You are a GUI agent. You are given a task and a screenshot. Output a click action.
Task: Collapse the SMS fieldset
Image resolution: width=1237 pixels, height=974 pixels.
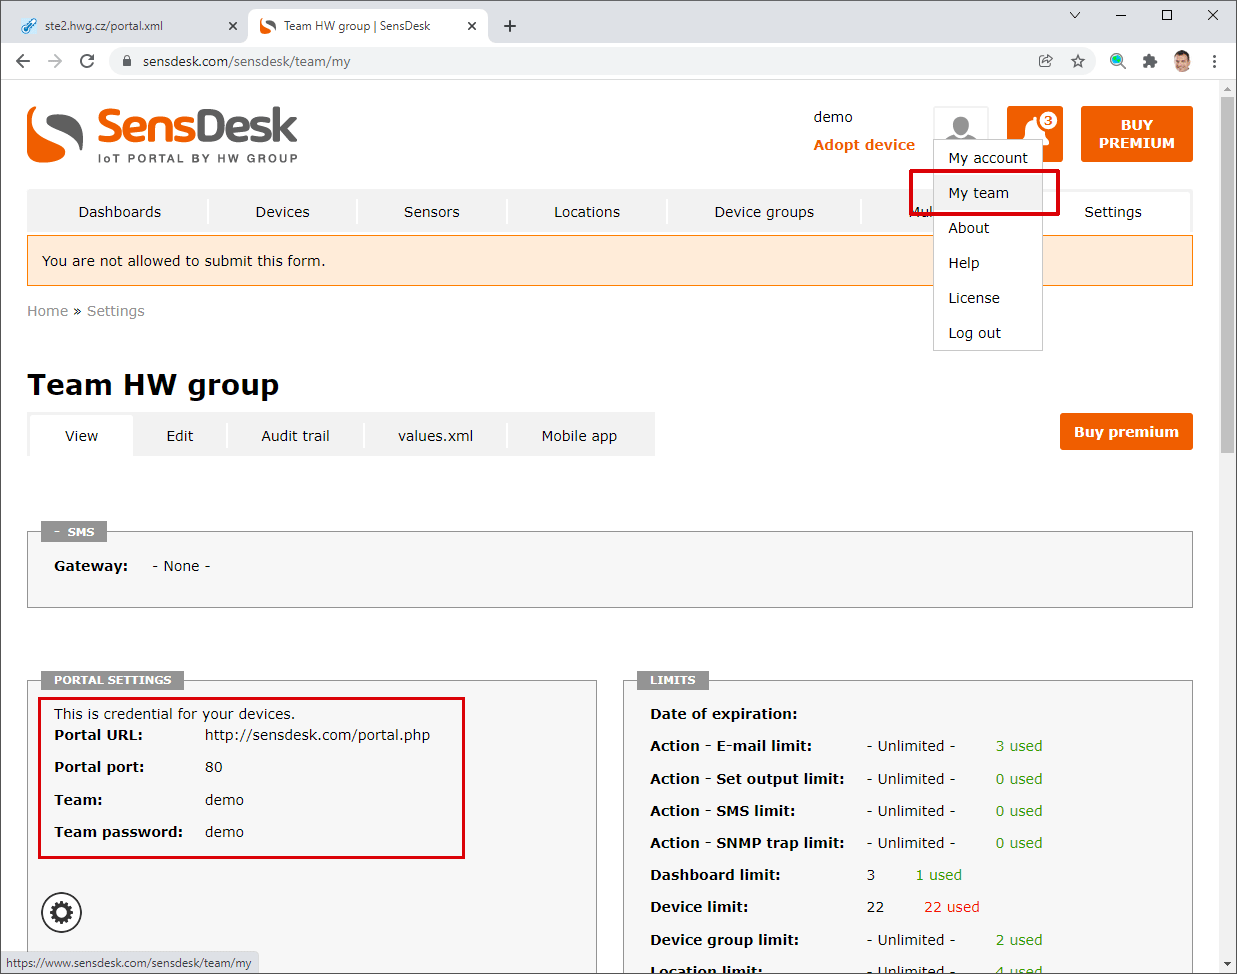[74, 532]
